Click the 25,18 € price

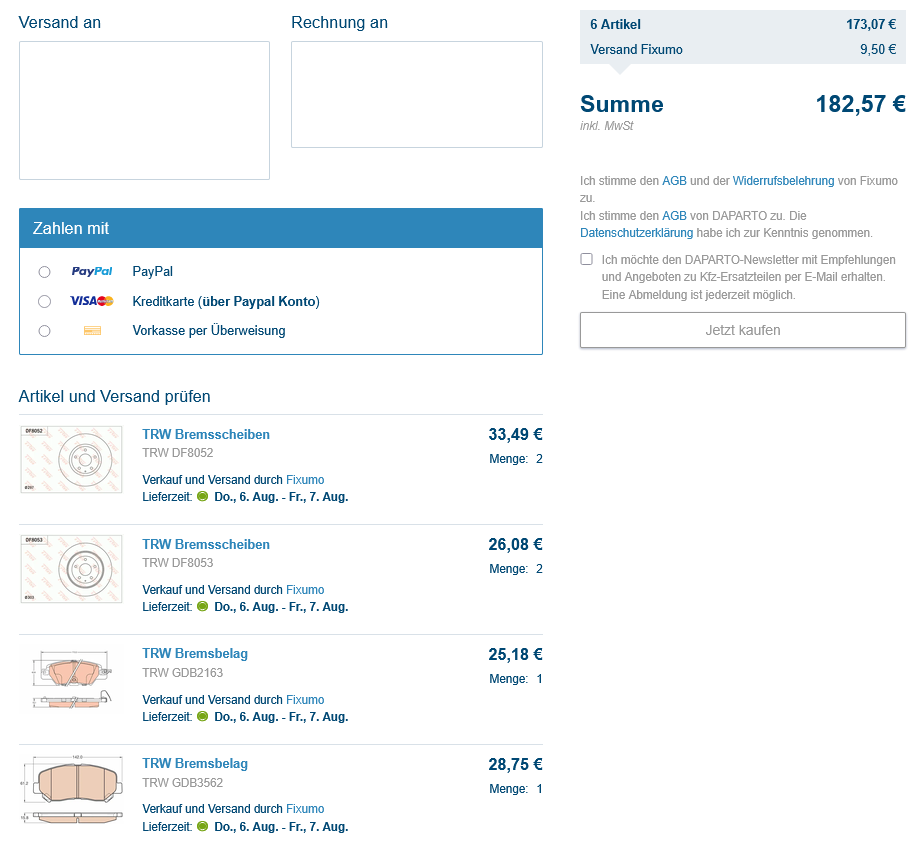[515, 654]
